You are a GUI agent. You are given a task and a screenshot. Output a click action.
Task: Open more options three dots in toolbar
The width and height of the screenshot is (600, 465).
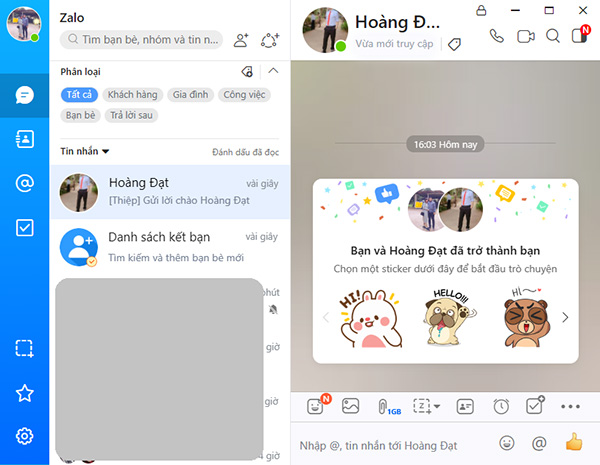coord(571,406)
